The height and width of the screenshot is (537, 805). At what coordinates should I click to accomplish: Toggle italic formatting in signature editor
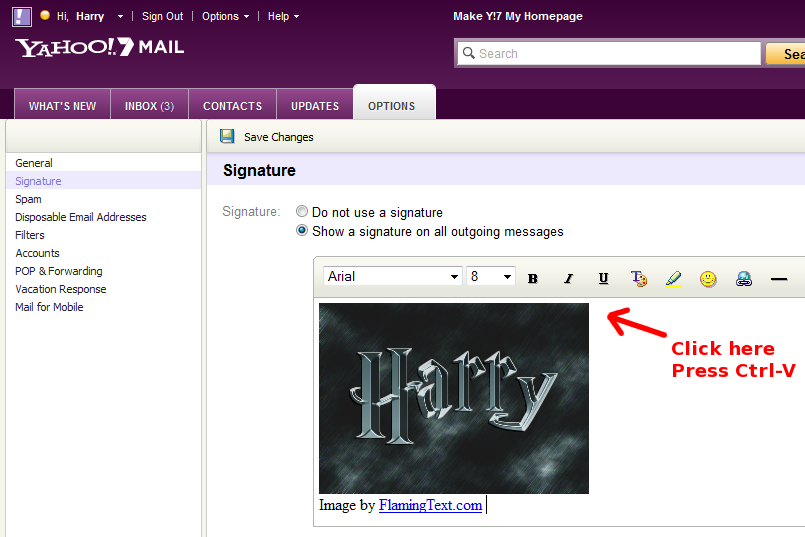[x=568, y=278]
